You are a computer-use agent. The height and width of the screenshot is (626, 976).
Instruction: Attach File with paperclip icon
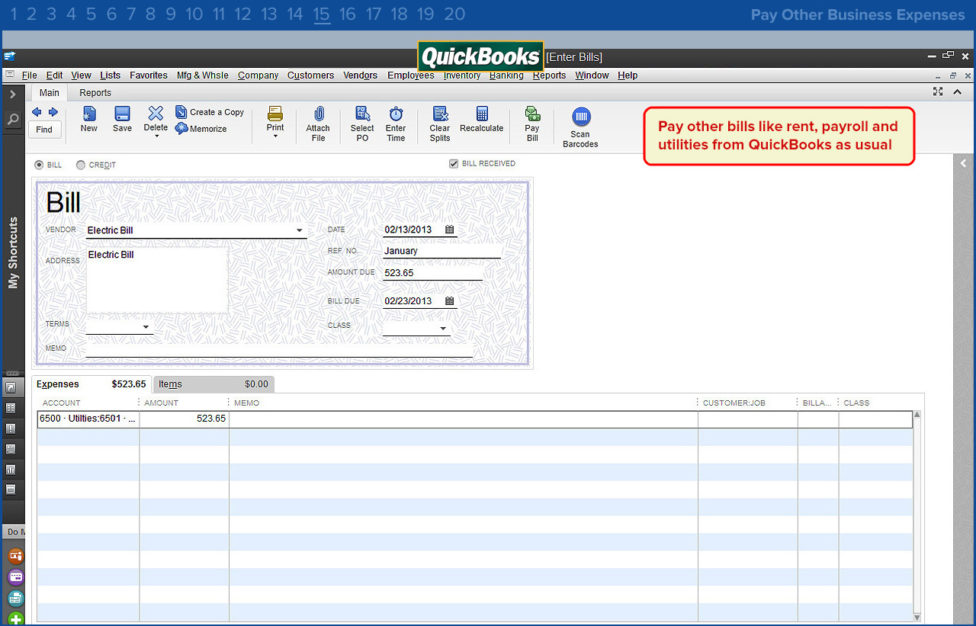point(318,124)
